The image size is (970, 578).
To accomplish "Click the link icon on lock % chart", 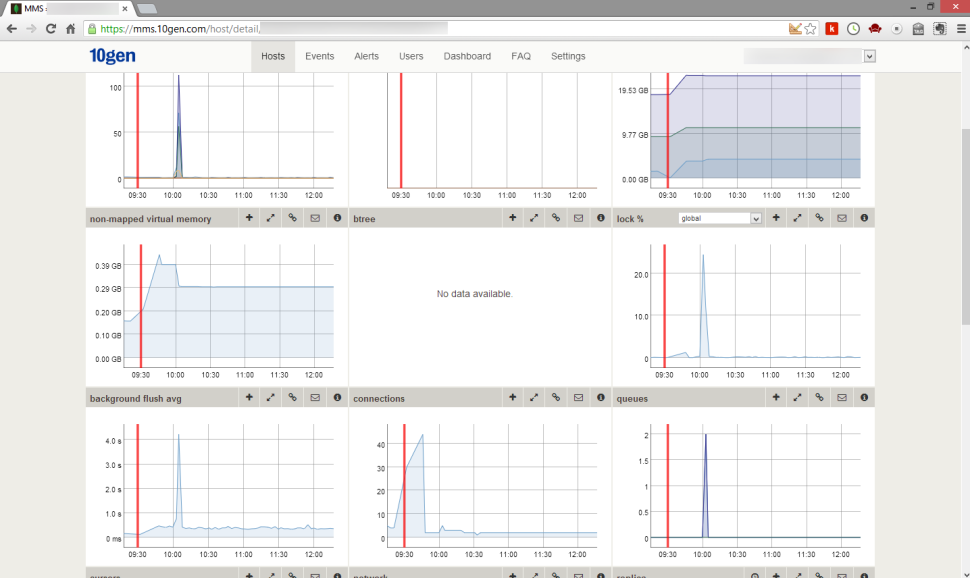I will tap(820, 218).
